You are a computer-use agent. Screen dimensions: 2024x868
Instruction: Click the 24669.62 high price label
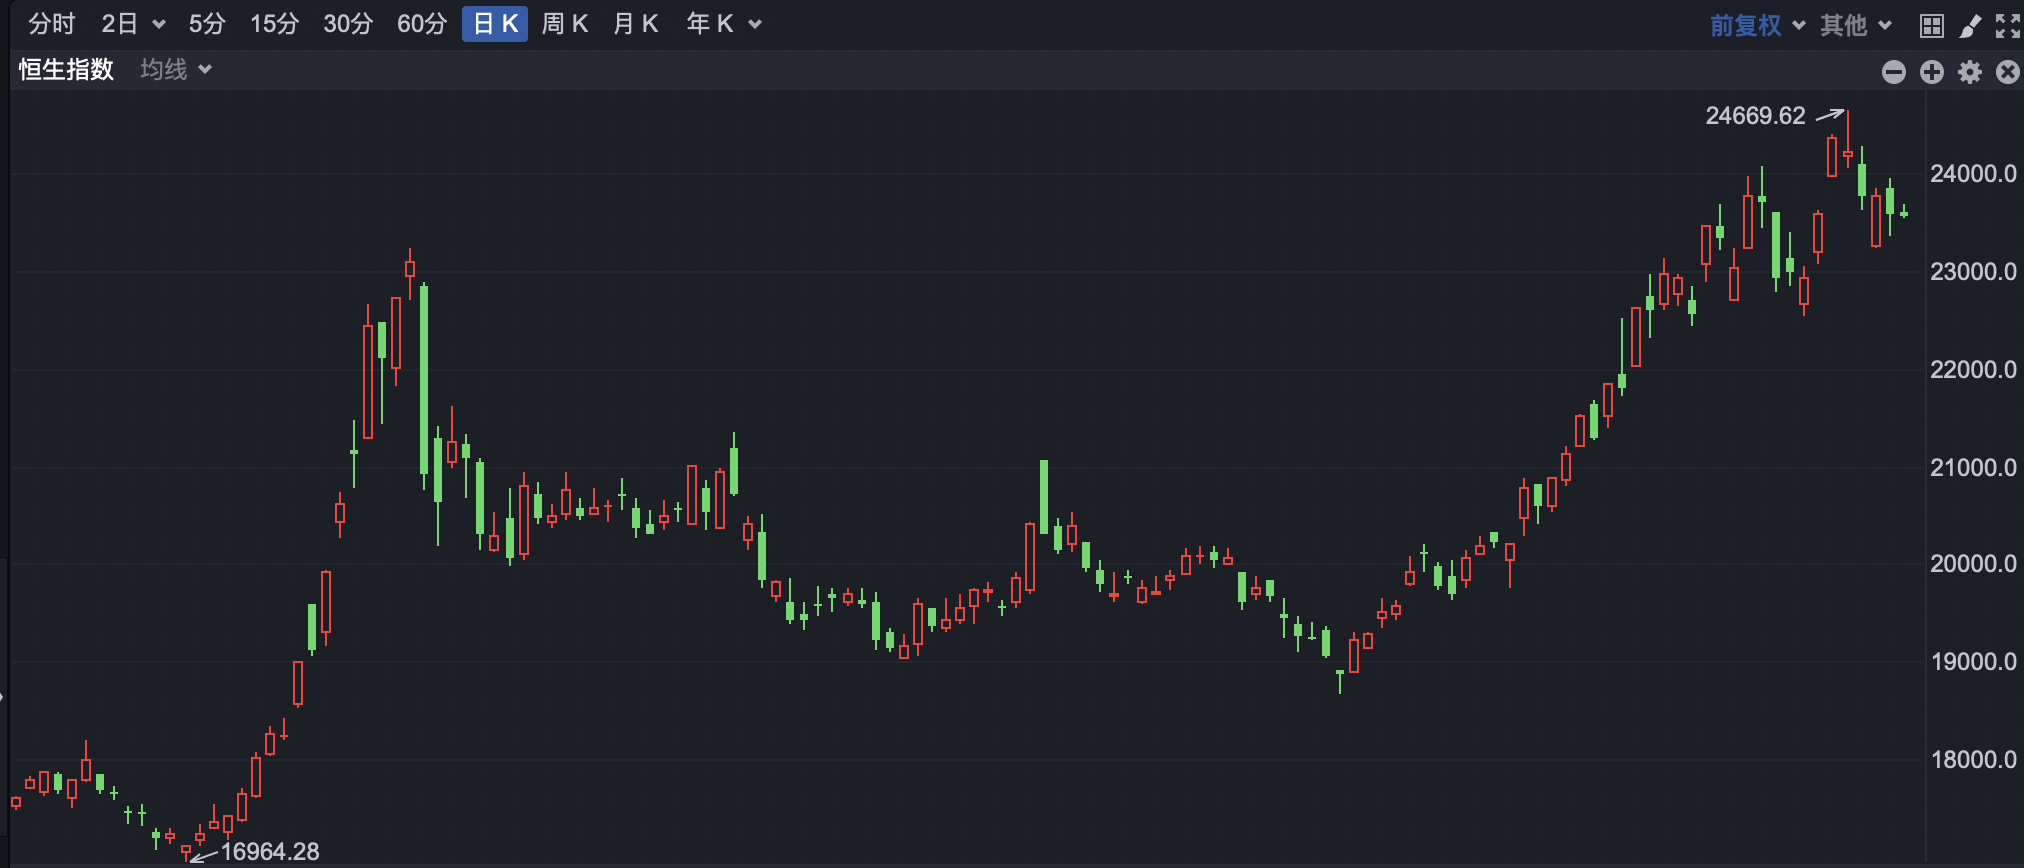coord(1755,116)
